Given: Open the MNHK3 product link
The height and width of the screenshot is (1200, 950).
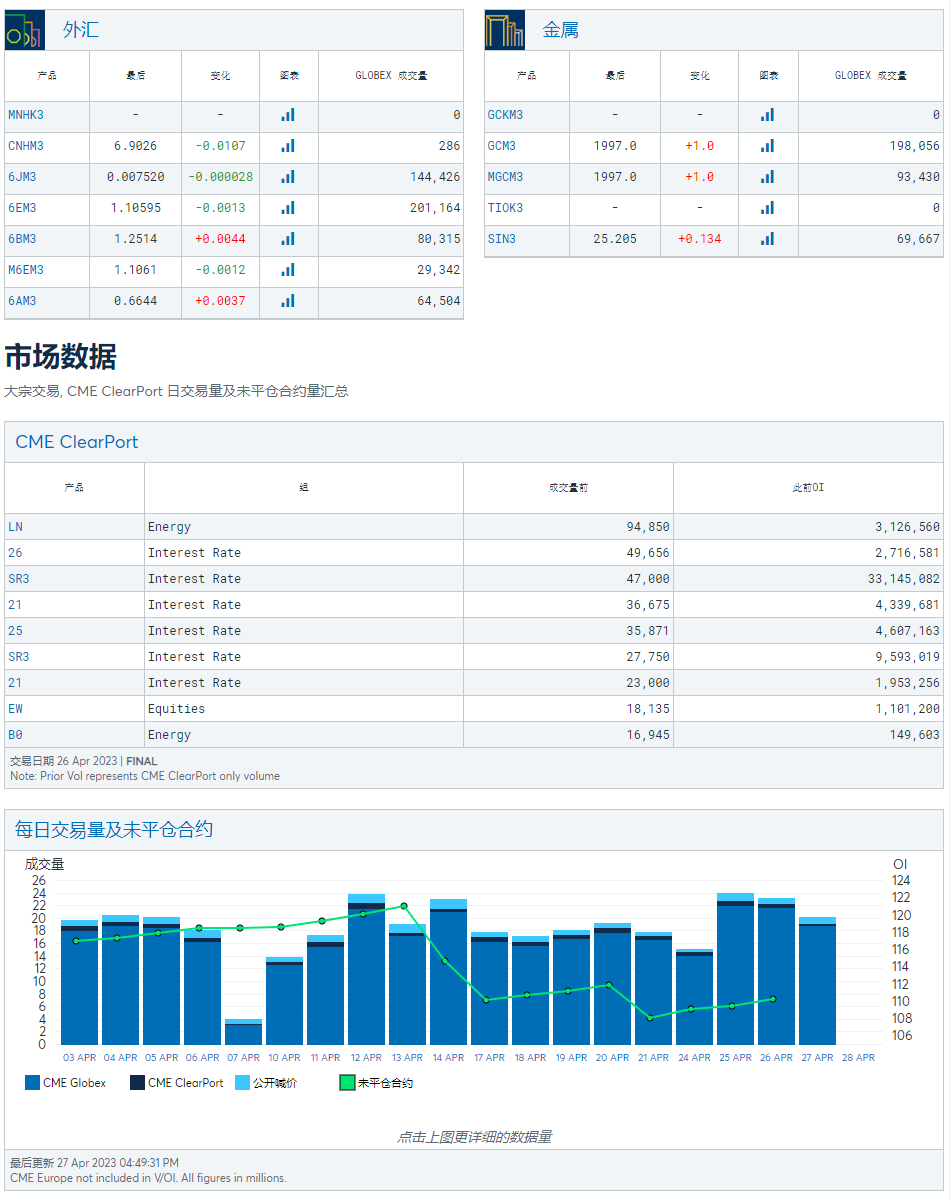Looking at the screenshot, I should [x=26, y=115].
